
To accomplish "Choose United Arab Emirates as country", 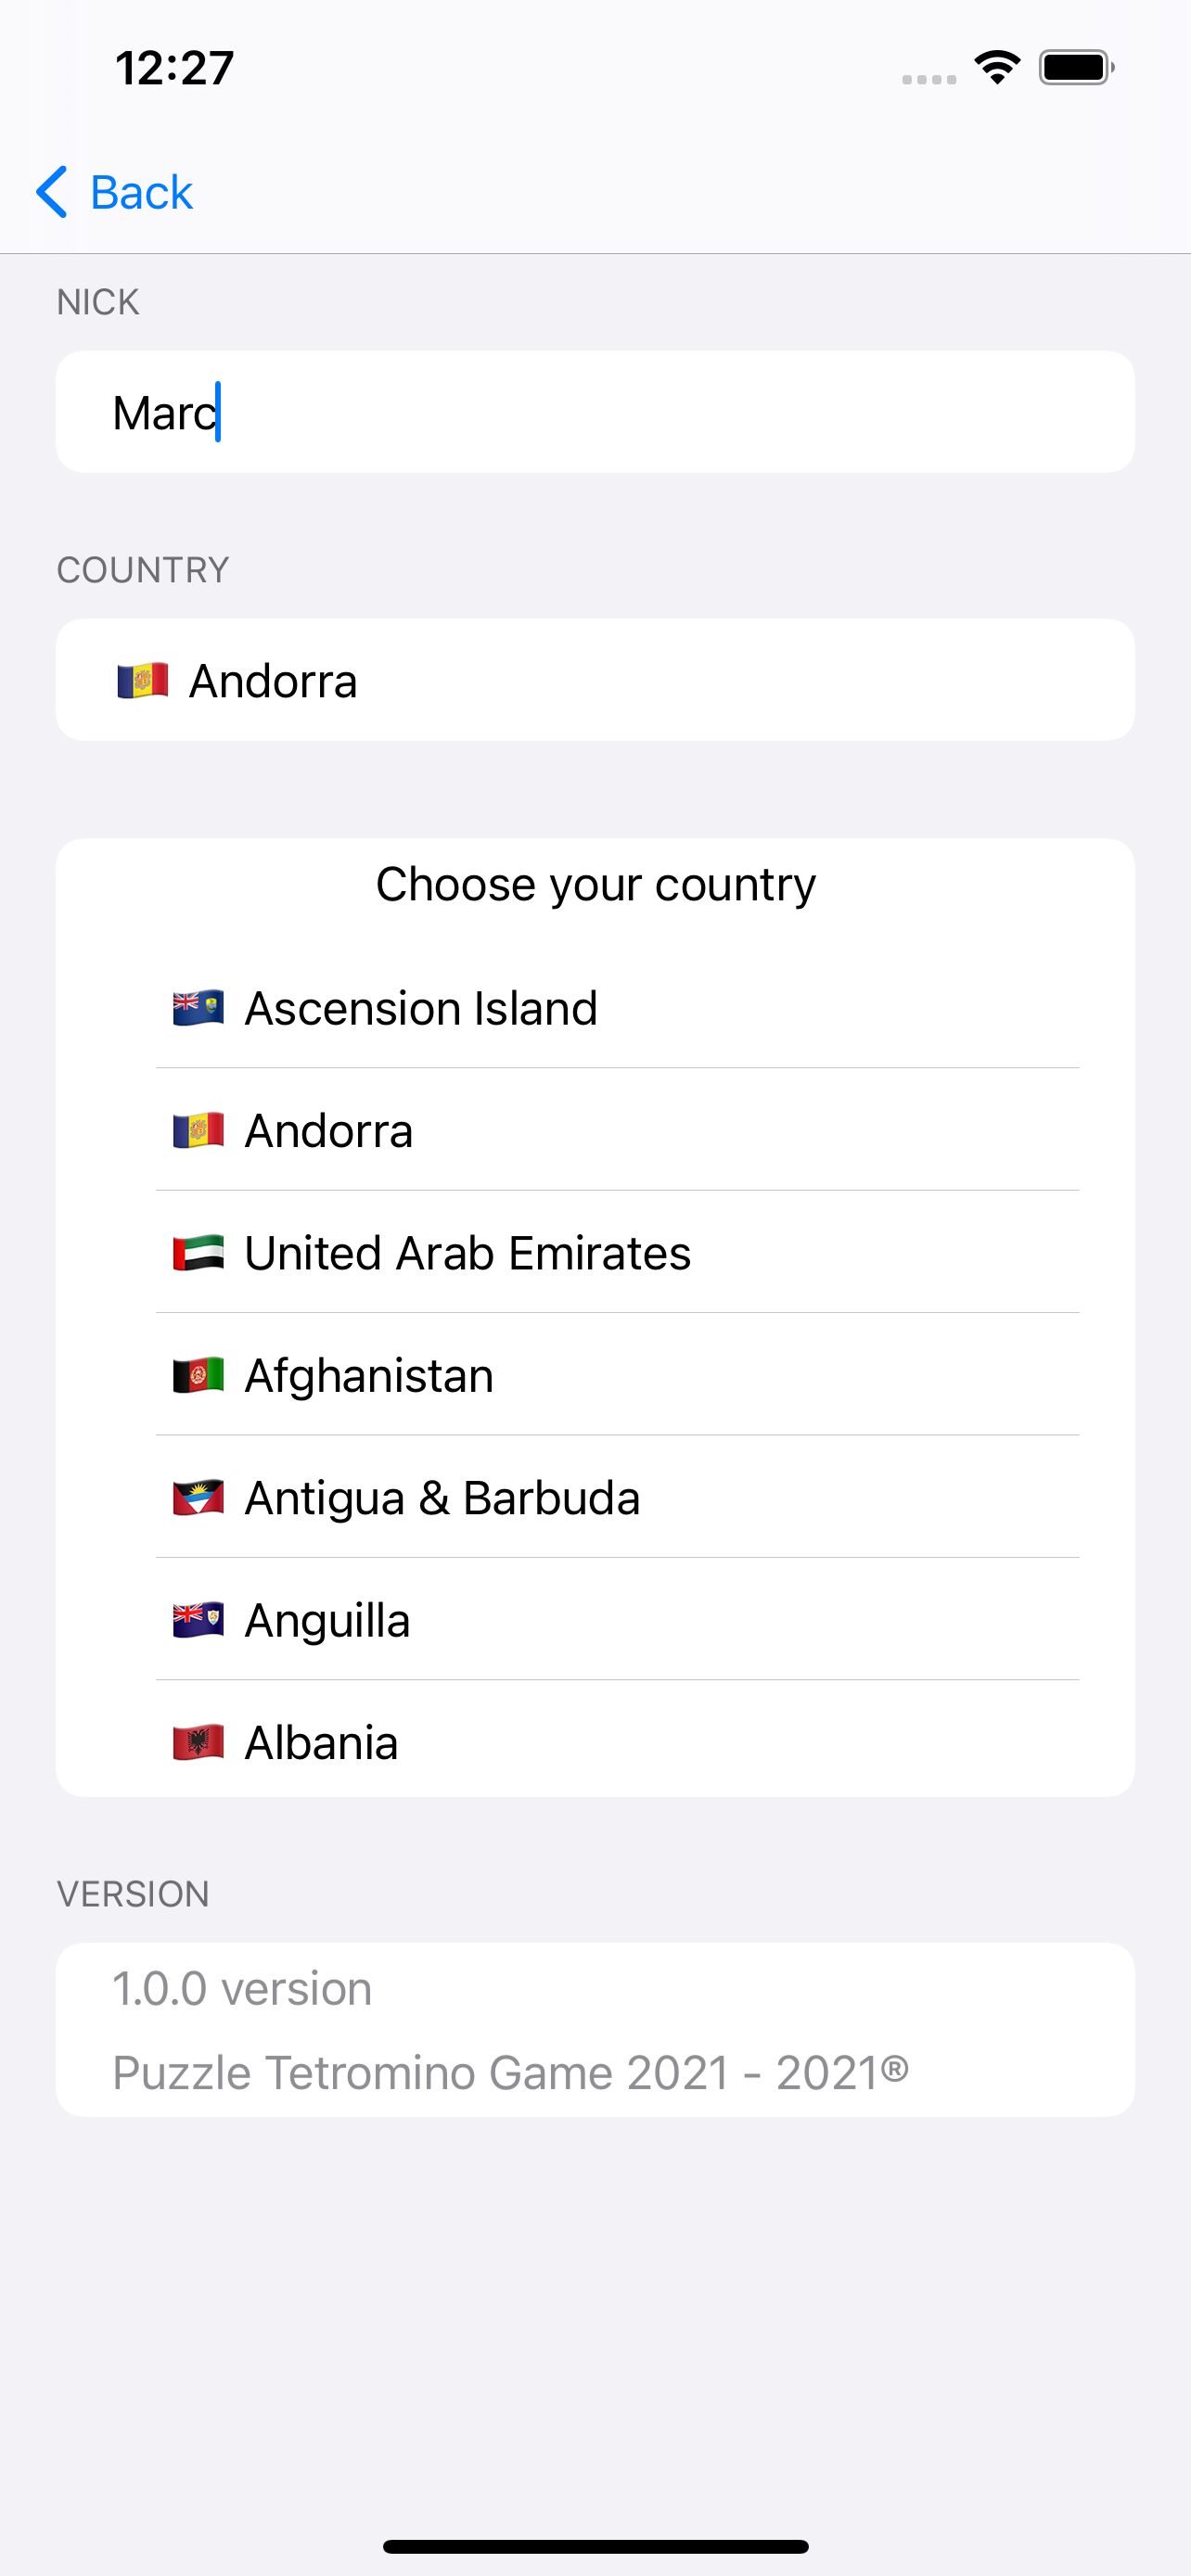I will pyautogui.click(x=618, y=1253).
